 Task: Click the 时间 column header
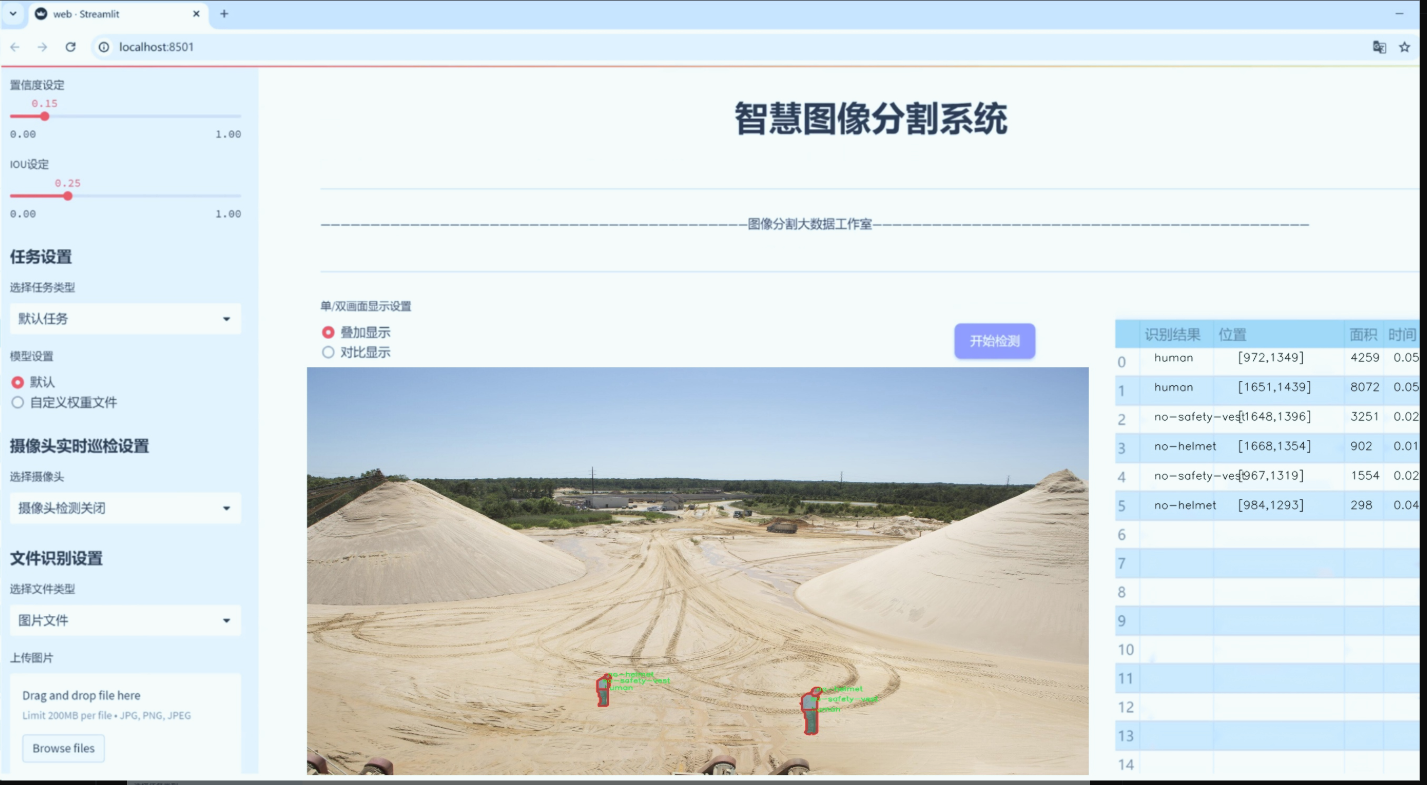click(x=1402, y=335)
